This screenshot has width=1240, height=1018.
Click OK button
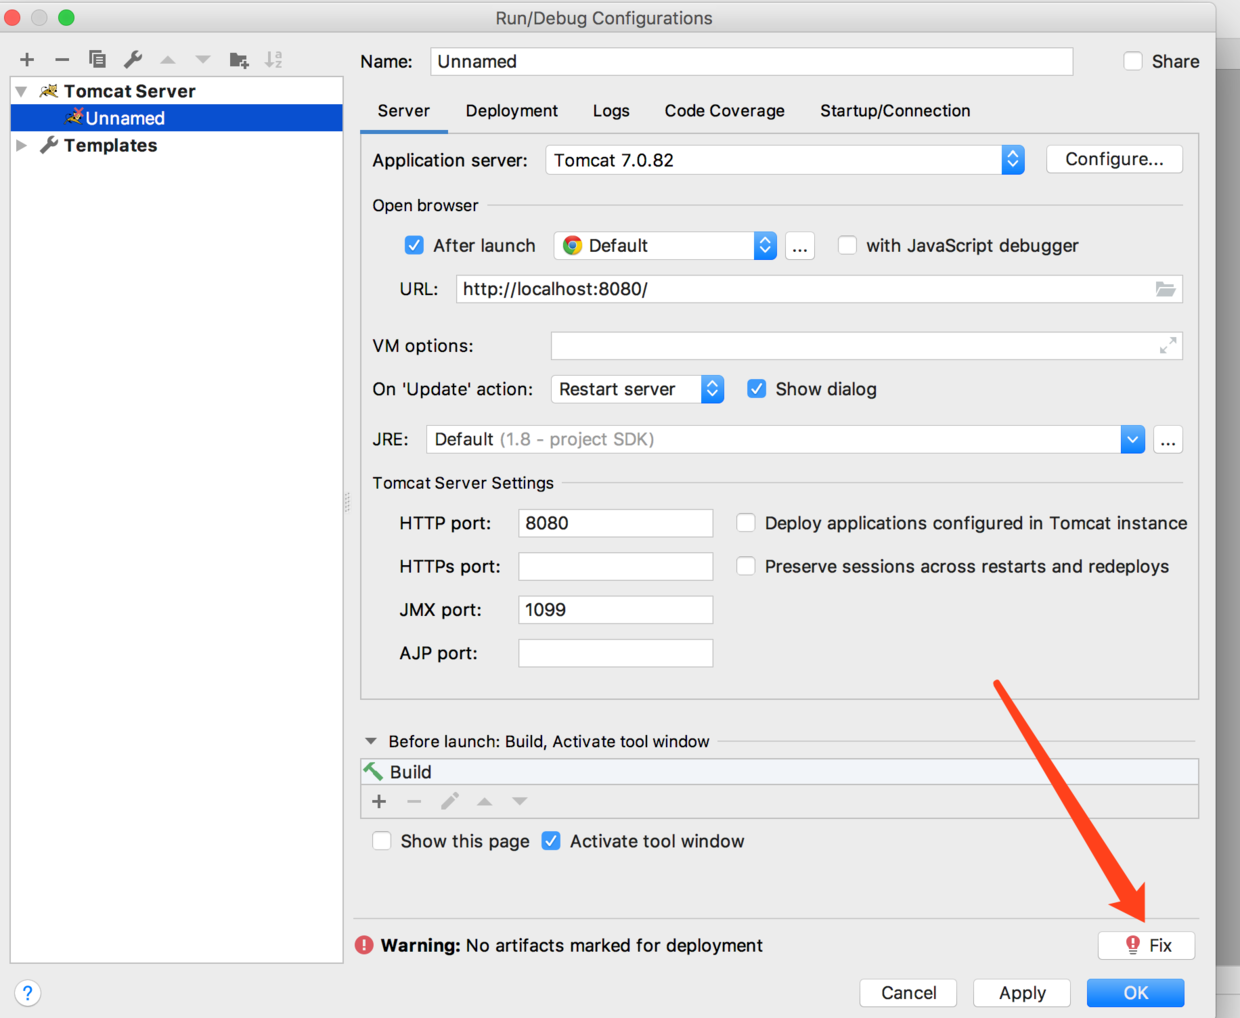tap(1136, 993)
